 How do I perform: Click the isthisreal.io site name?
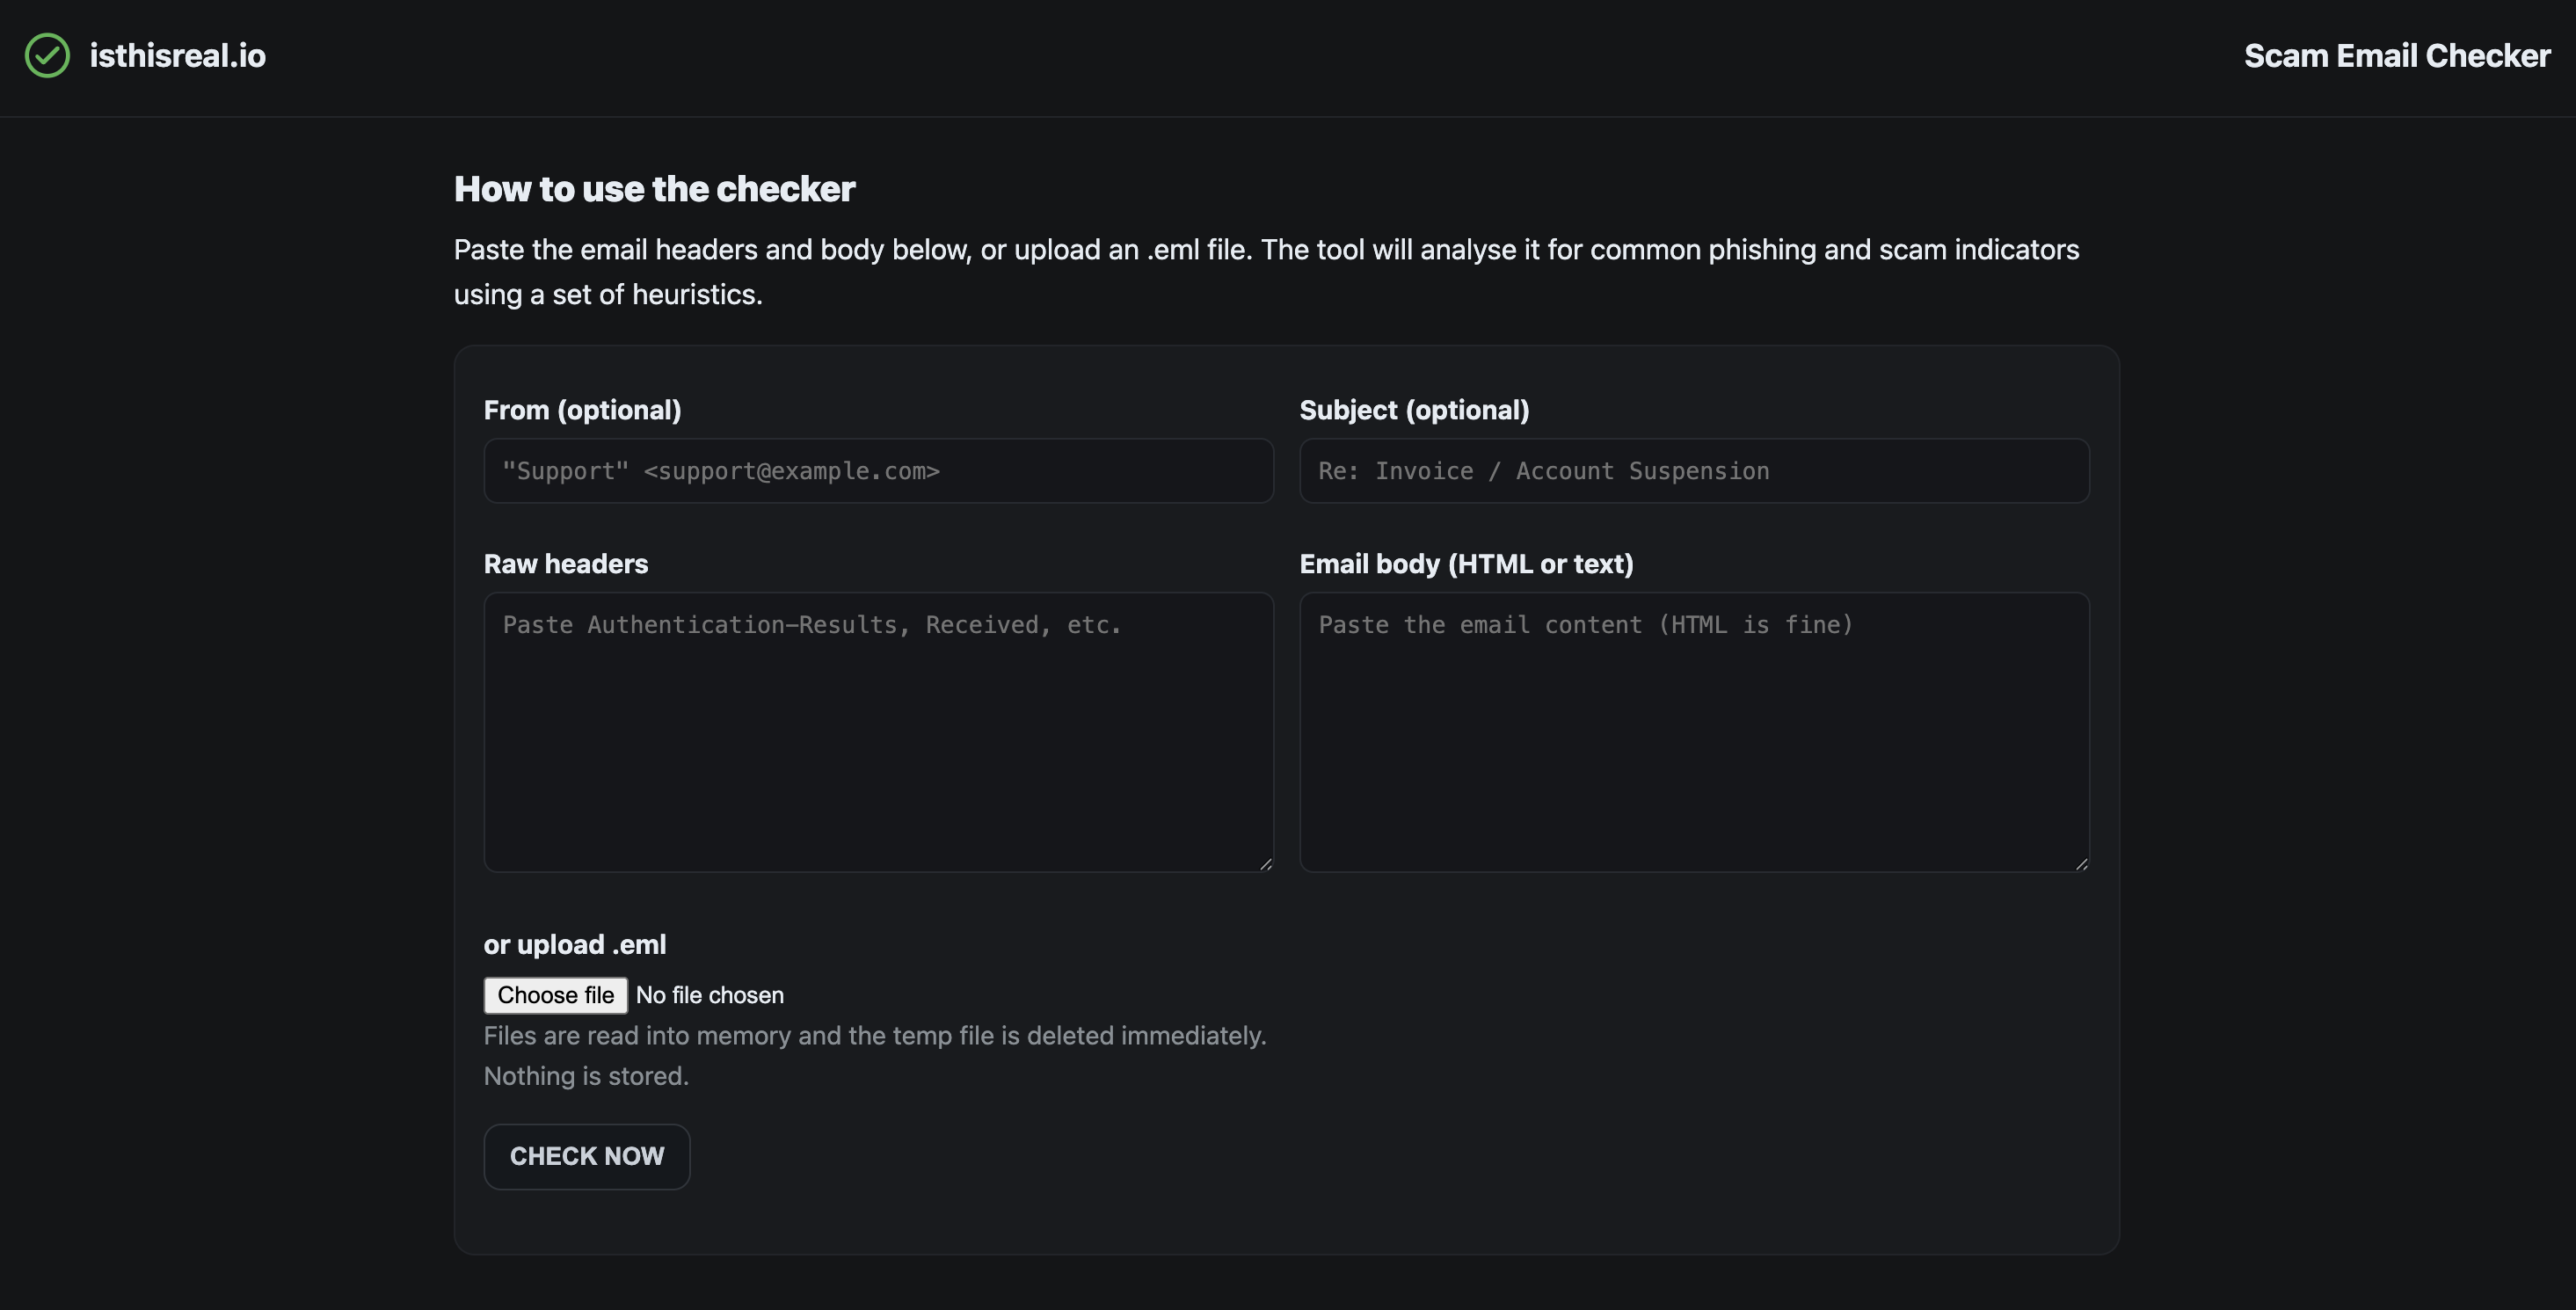(177, 56)
